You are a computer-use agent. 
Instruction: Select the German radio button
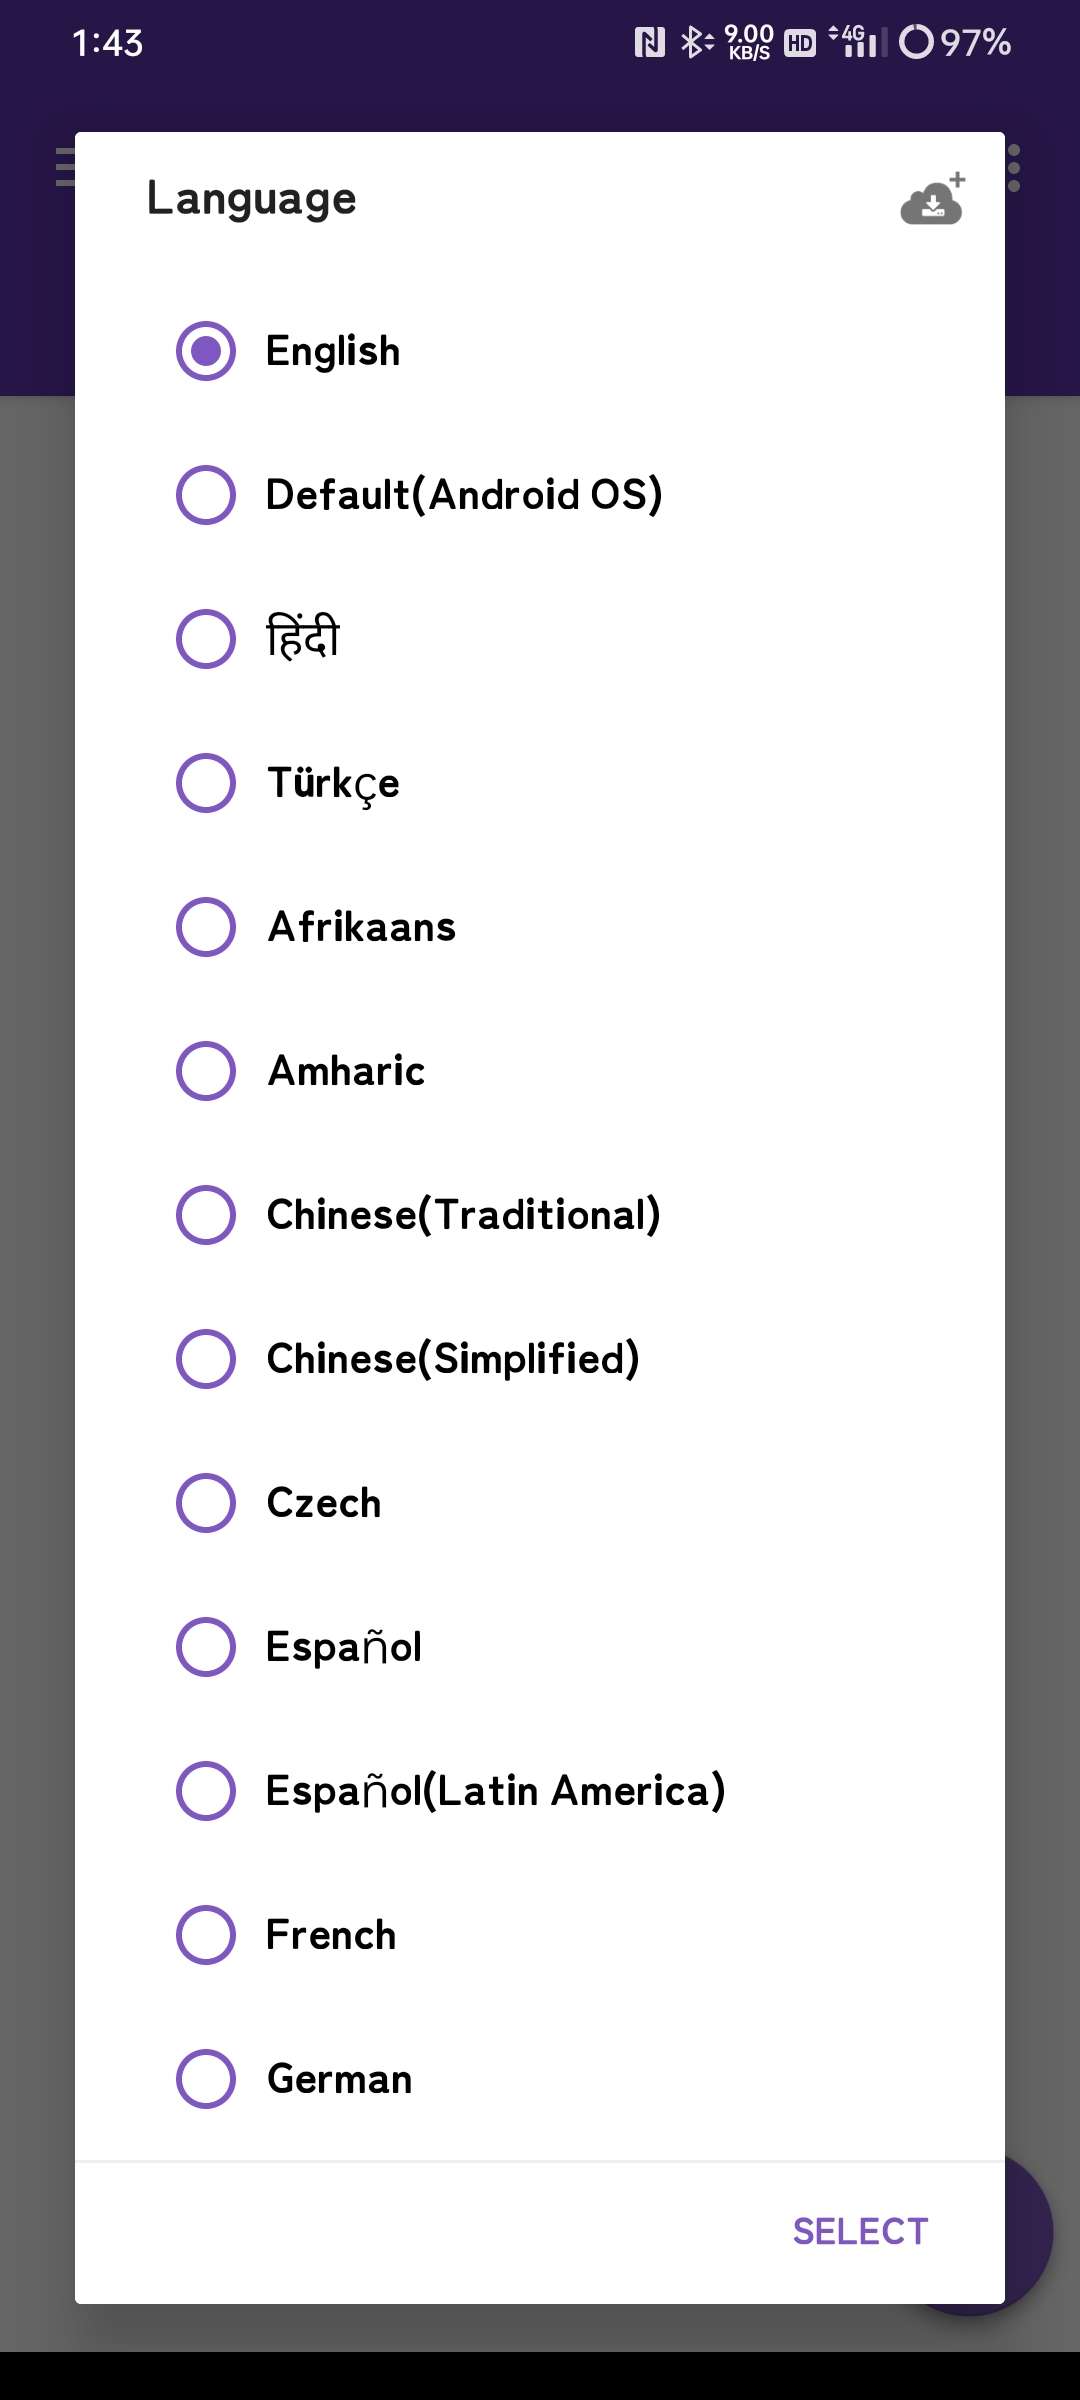(206, 2079)
